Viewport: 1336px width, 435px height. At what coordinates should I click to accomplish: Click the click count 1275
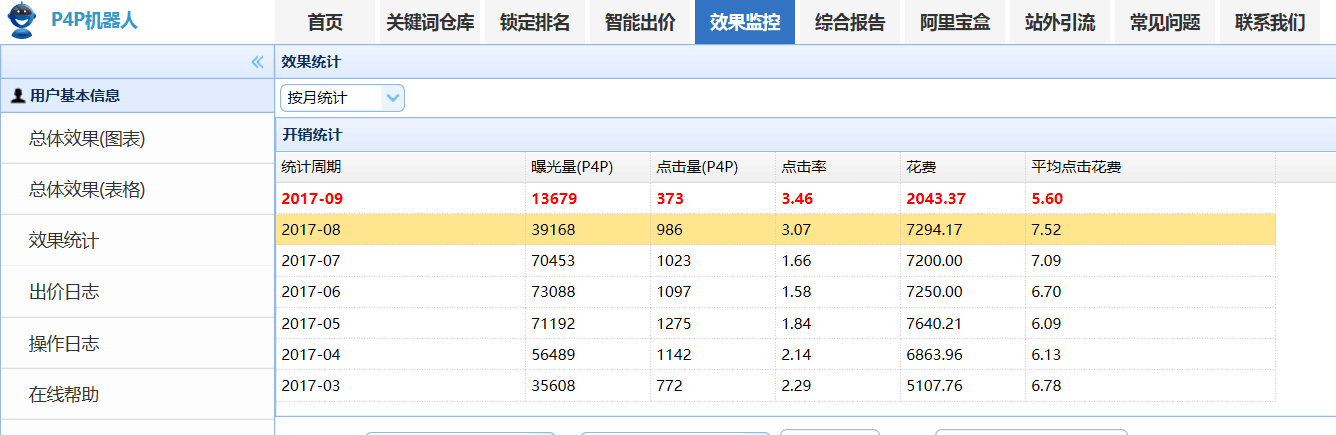click(673, 322)
